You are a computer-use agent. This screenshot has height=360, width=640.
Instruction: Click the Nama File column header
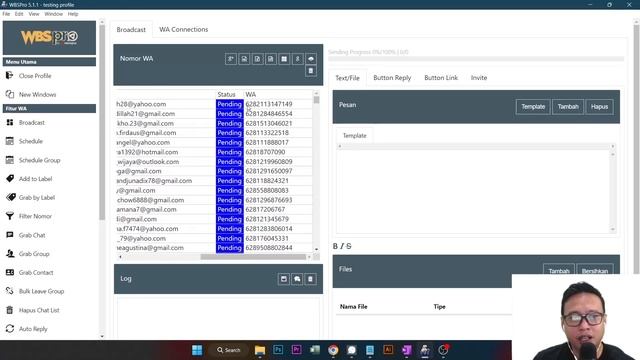pyautogui.click(x=353, y=307)
